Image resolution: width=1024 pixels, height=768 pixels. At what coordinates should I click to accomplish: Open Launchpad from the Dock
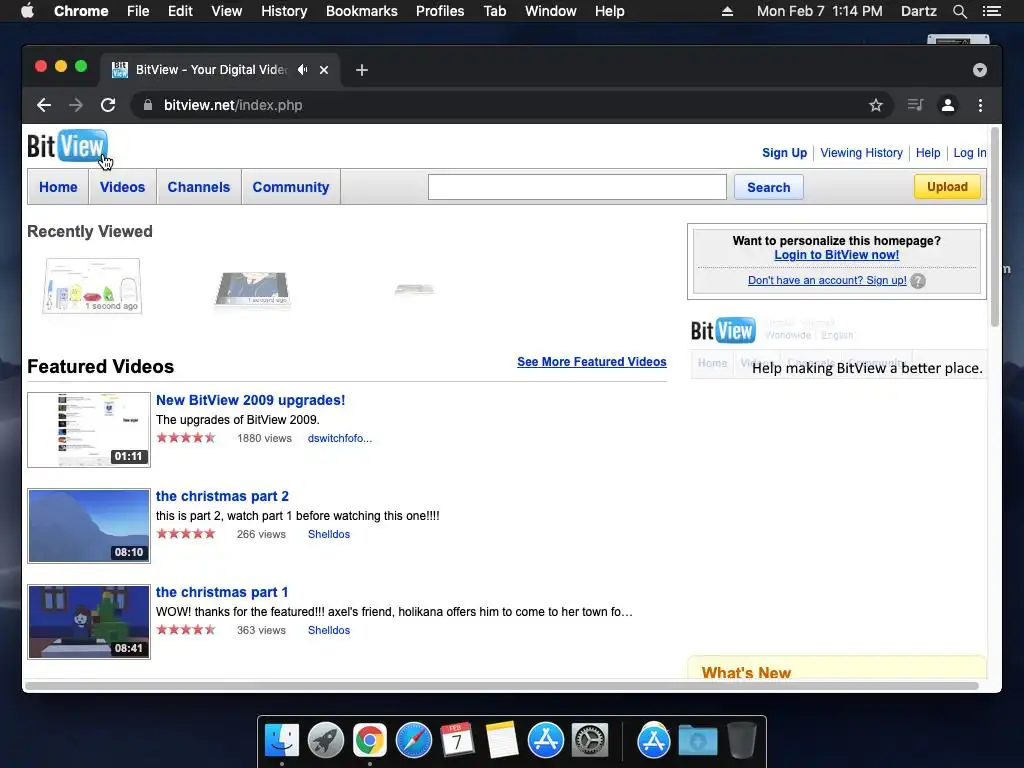pyautogui.click(x=326, y=741)
